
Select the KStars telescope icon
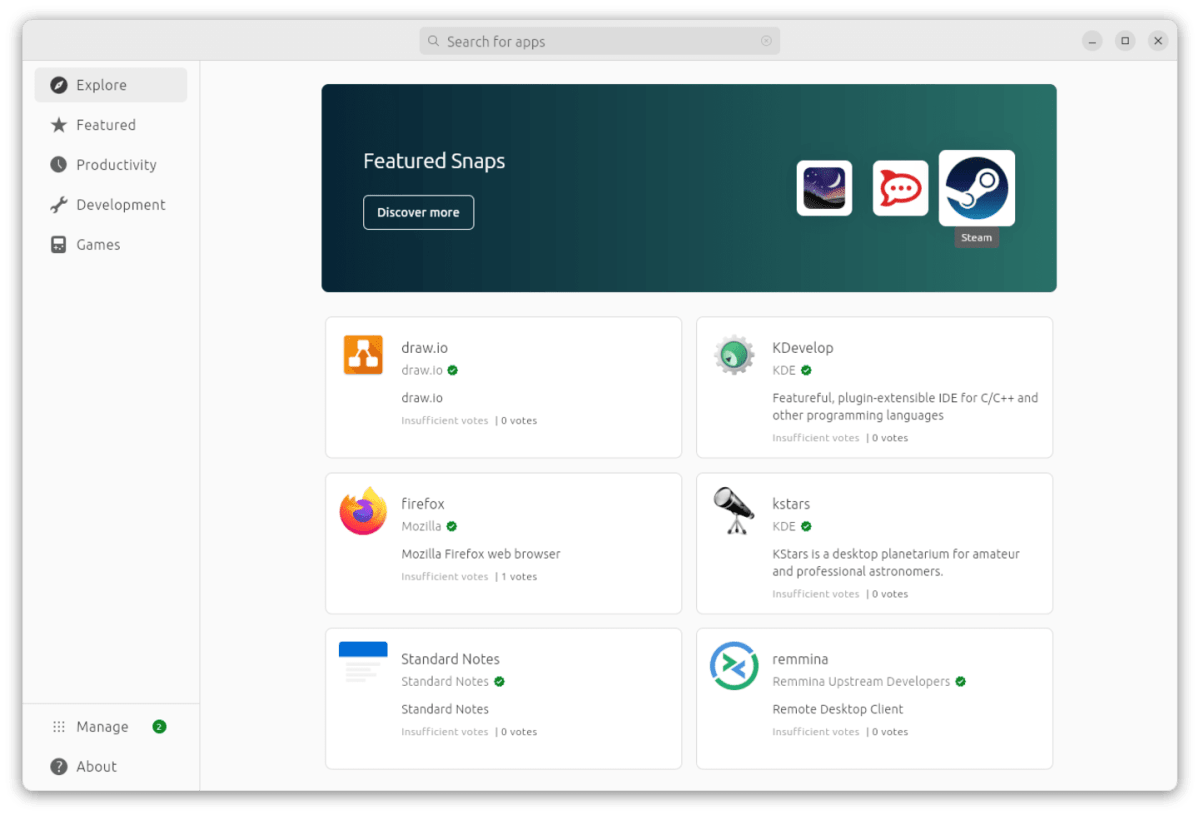(733, 511)
